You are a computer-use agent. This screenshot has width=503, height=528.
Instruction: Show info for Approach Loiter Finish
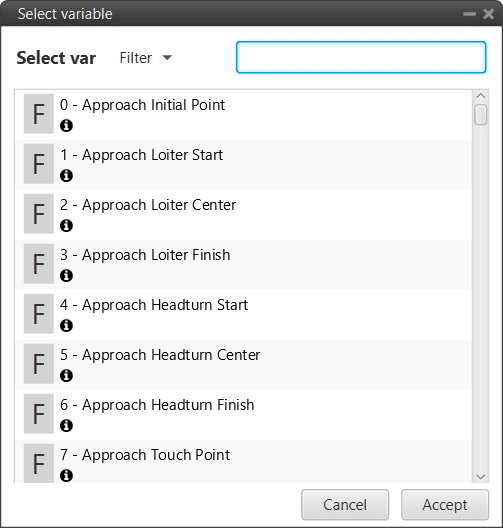pyautogui.click(x=66, y=275)
